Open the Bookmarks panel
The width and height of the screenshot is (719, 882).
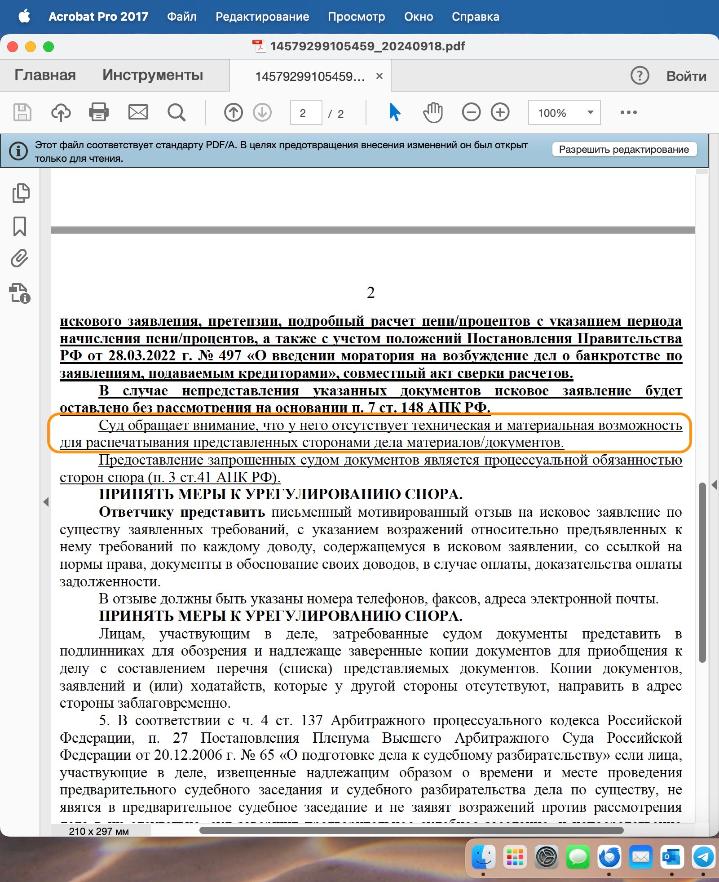[x=20, y=227]
